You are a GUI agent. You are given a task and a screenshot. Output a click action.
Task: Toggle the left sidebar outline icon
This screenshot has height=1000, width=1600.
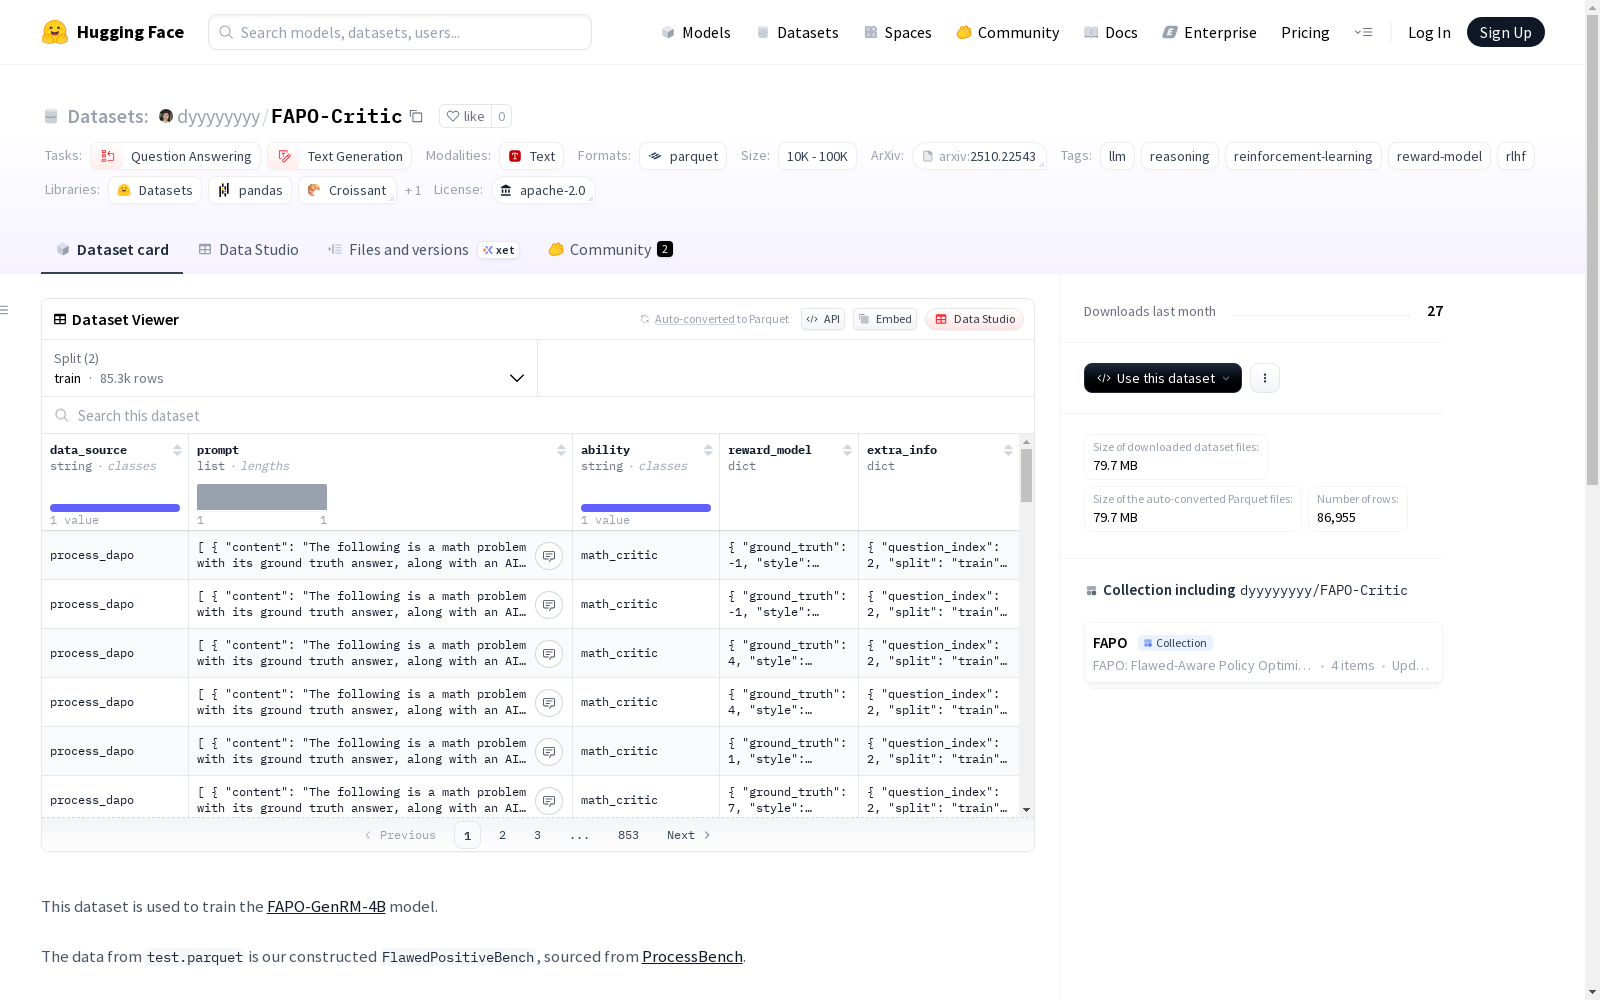4,310
